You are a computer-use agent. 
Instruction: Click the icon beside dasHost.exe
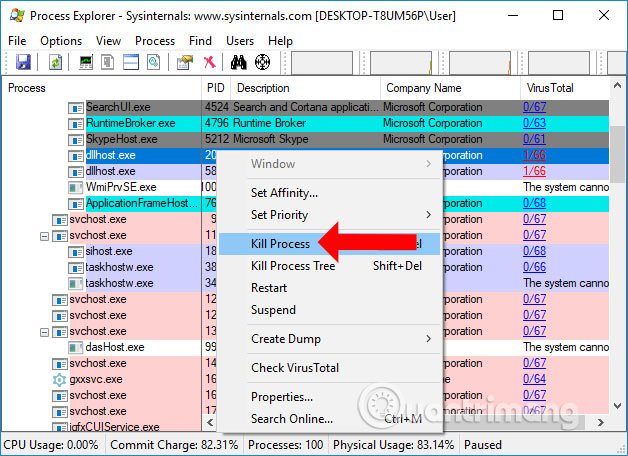tap(76, 348)
